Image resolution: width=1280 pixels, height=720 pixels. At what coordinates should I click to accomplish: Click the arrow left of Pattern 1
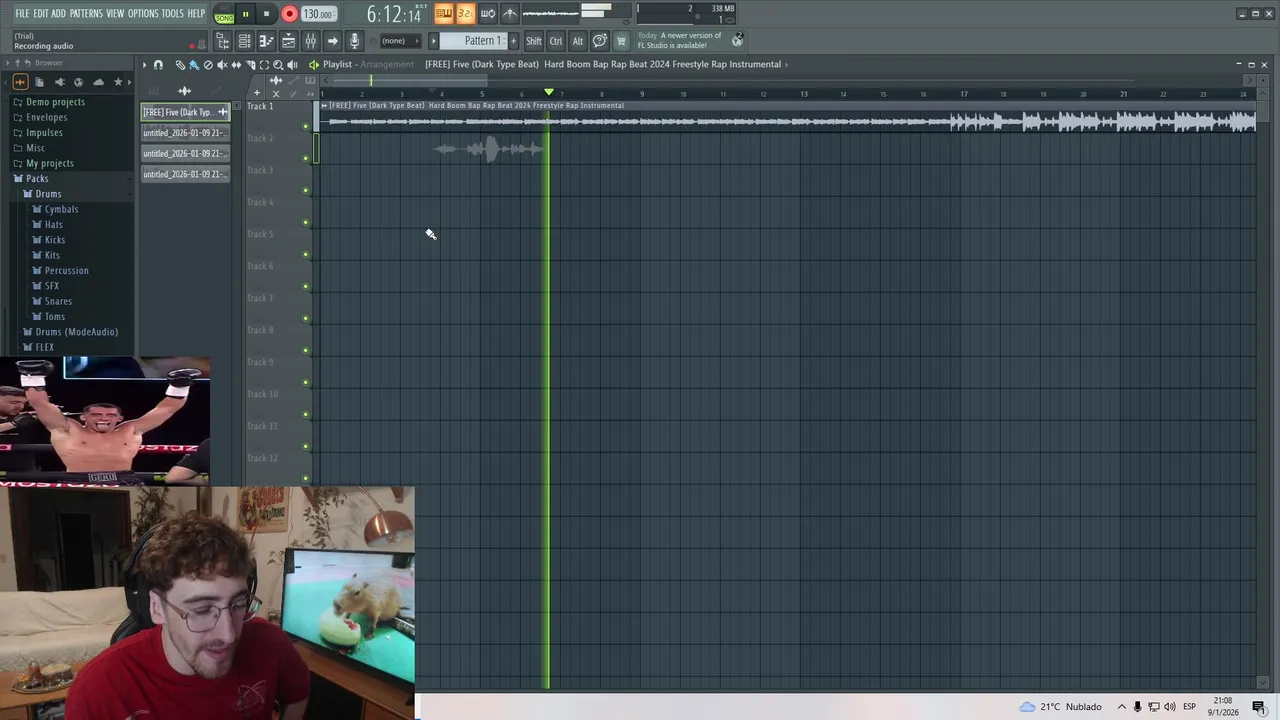tap(433, 41)
